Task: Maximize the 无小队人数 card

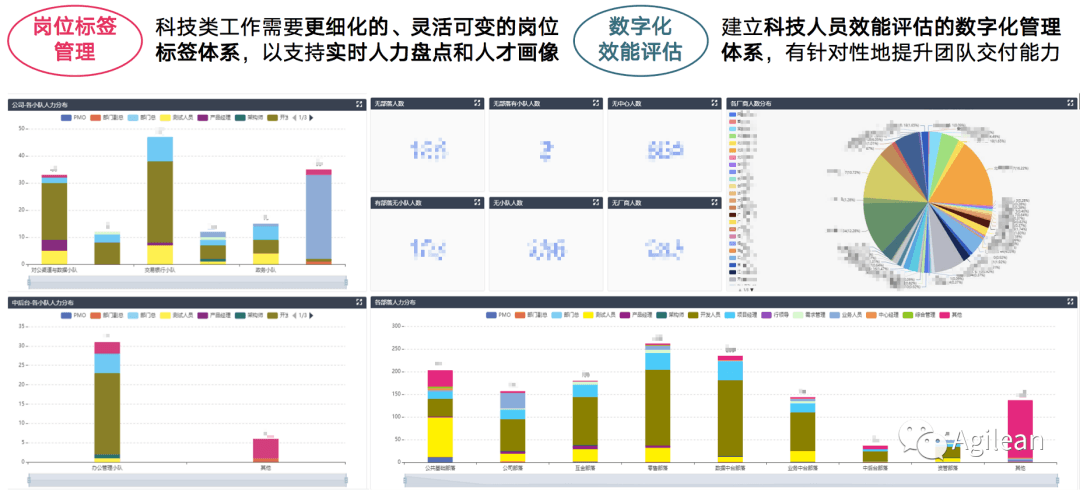Action: (x=596, y=203)
